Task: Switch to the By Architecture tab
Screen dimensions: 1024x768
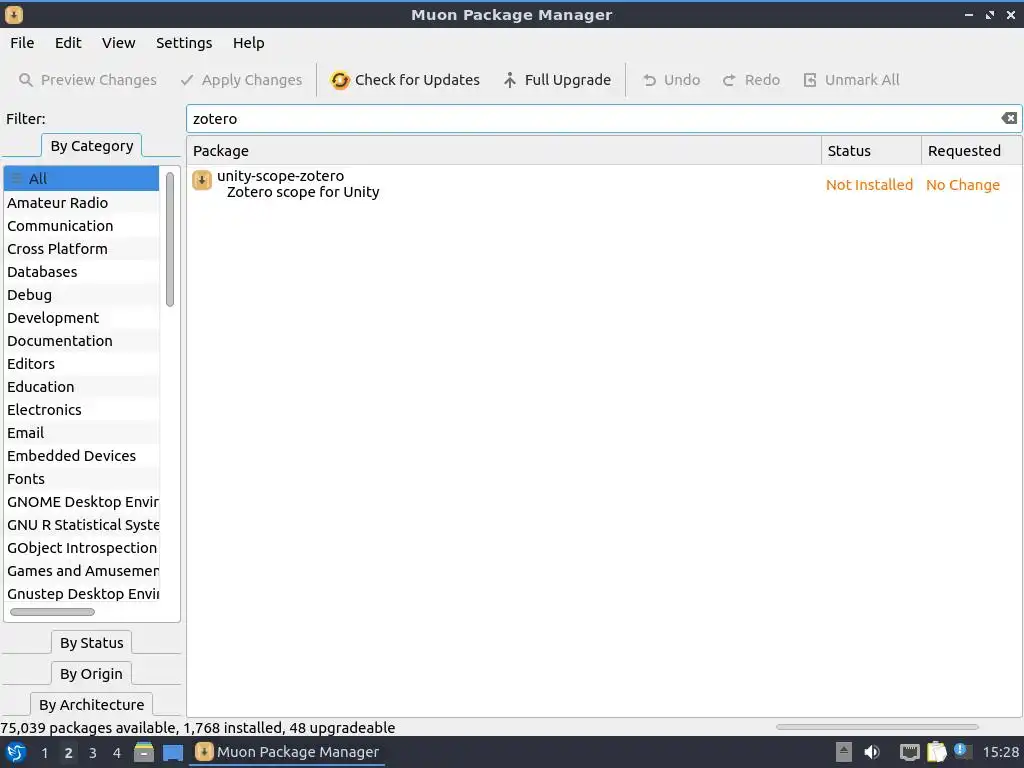Action: pos(91,704)
